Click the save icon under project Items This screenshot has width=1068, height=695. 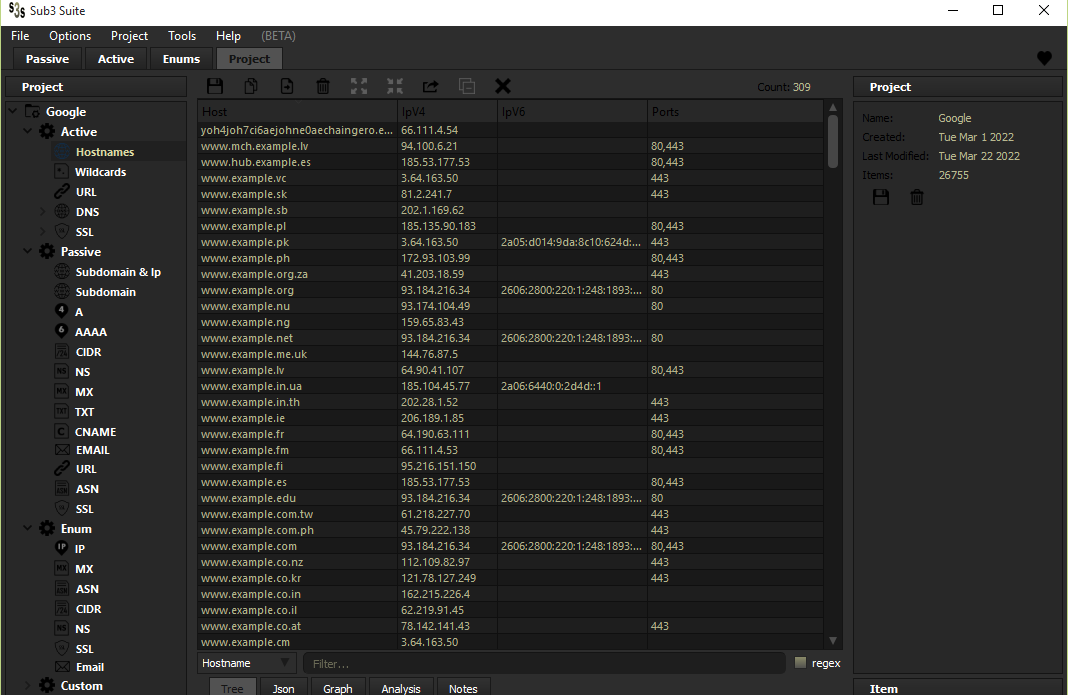pos(881,198)
